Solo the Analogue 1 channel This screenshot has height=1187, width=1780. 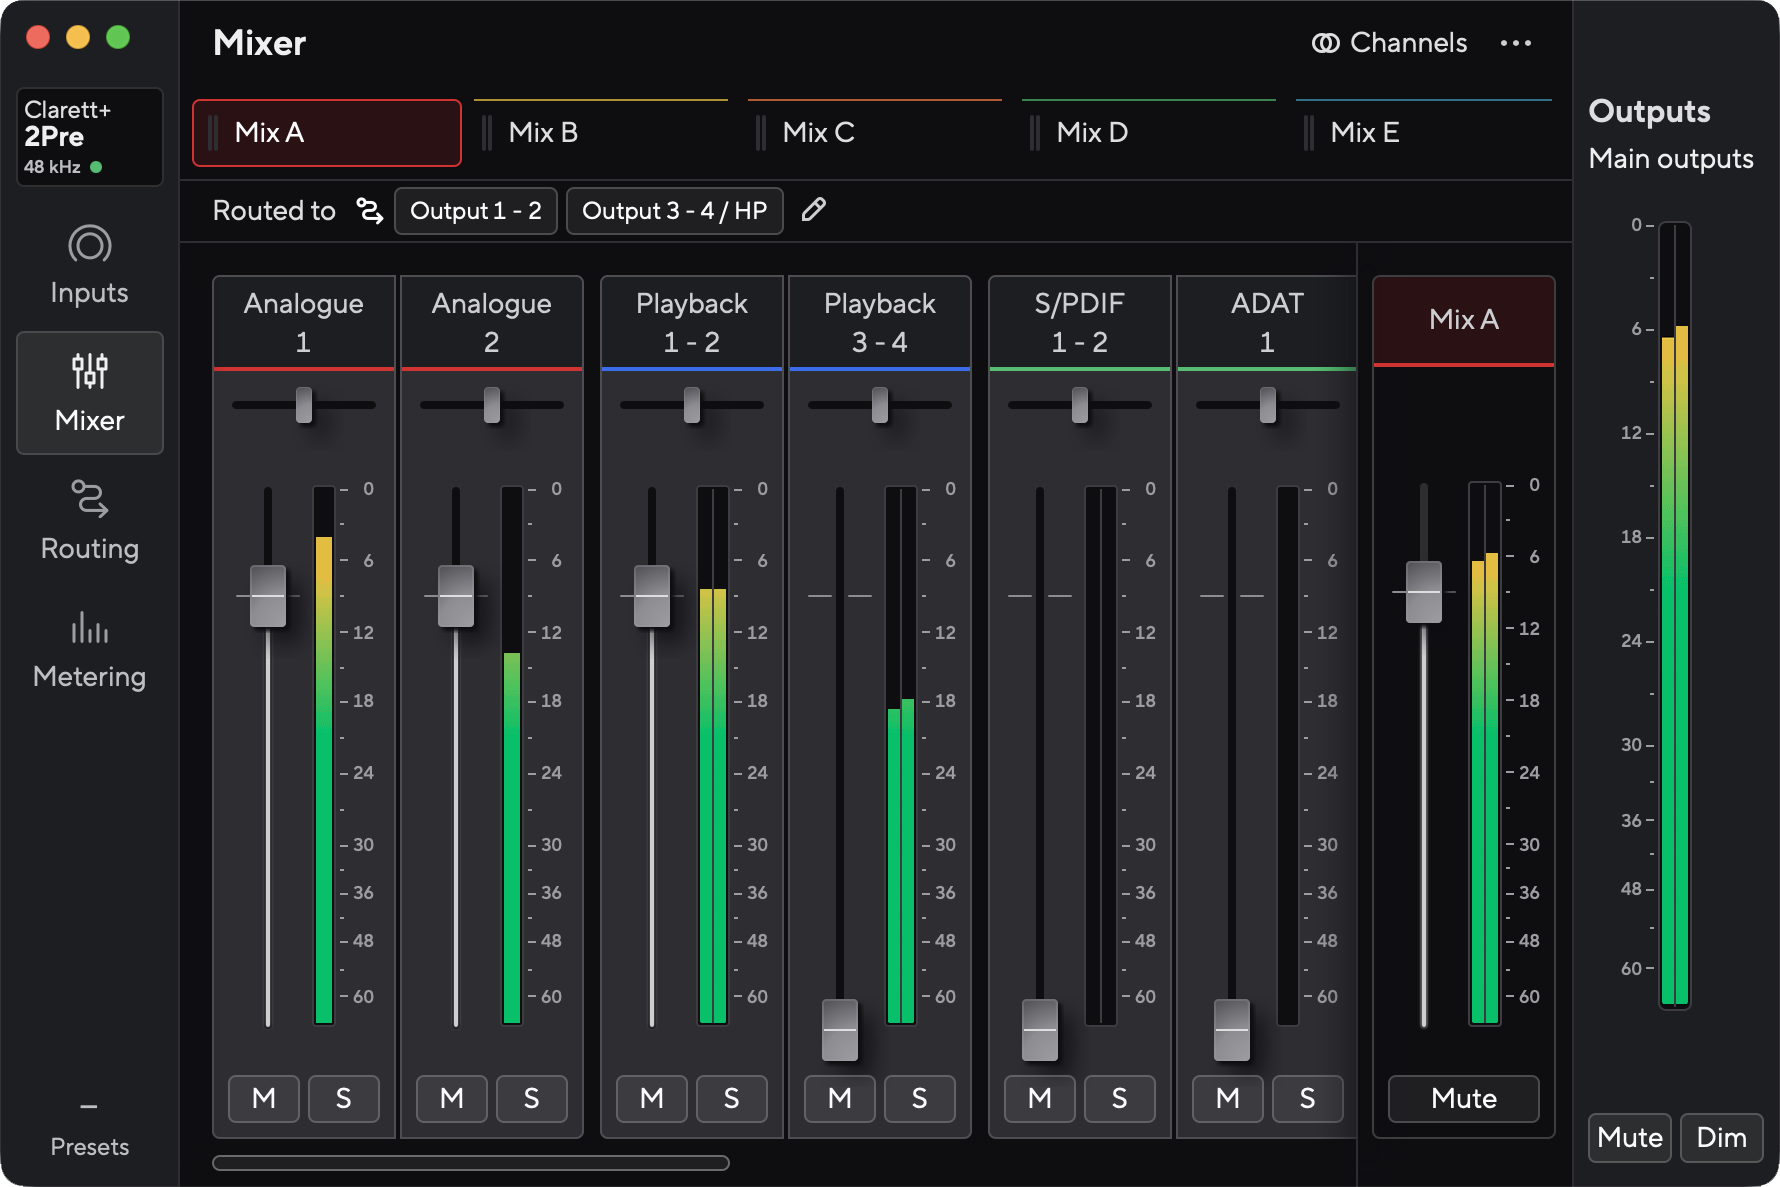[x=343, y=1099]
